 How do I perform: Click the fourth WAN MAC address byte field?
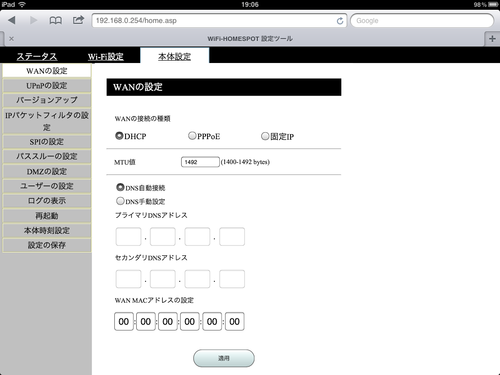(190, 322)
